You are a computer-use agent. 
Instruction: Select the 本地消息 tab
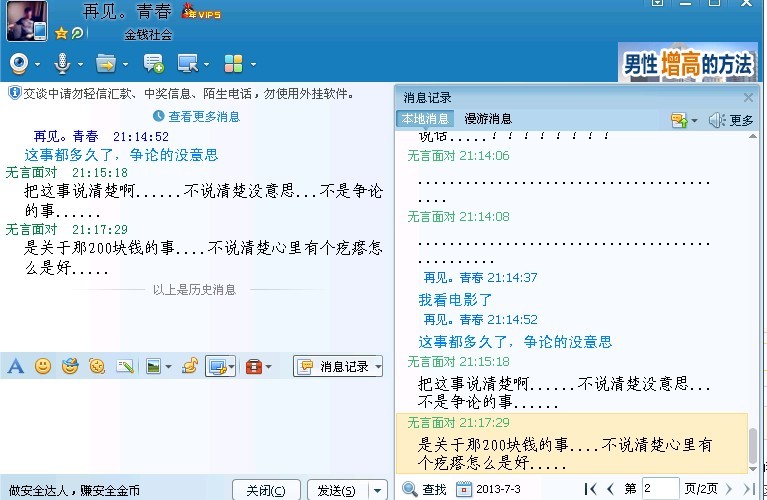click(425, 119)
